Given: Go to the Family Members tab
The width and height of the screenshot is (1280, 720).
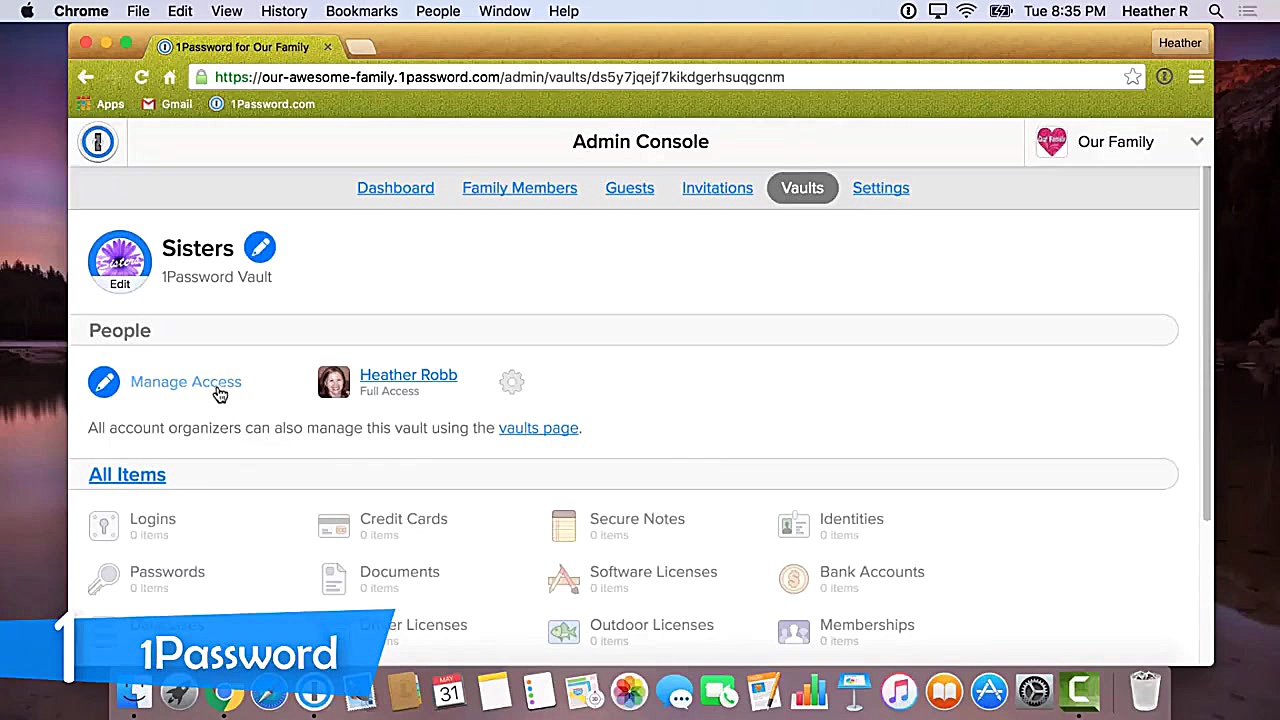Looking at the screenshot, I should (519, 188).
